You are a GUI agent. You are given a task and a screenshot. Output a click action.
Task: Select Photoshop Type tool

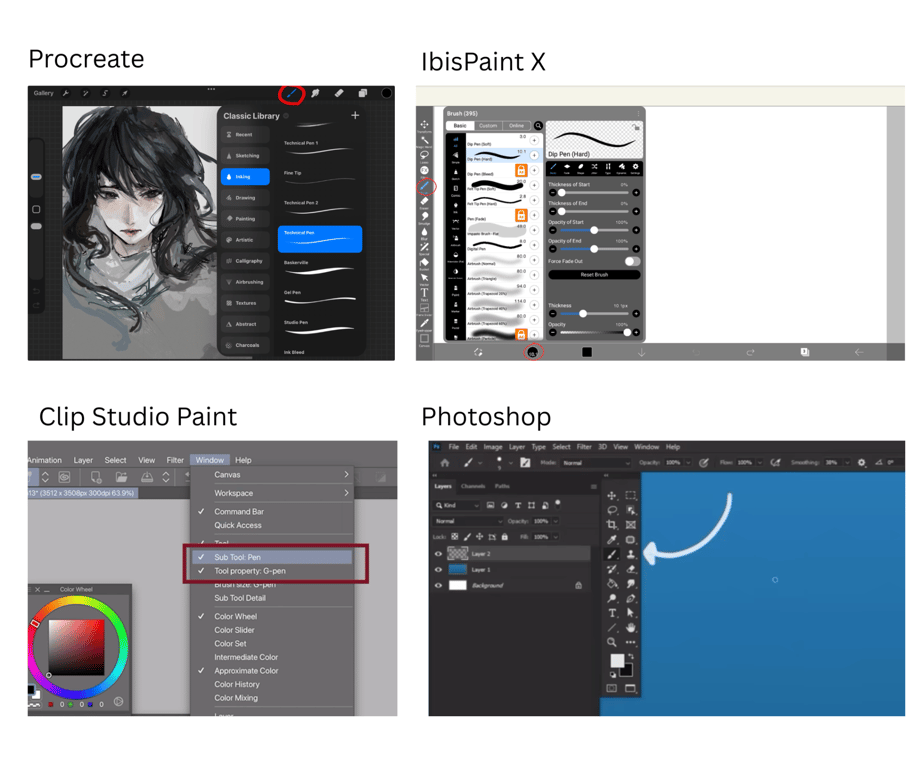[611, 613]
